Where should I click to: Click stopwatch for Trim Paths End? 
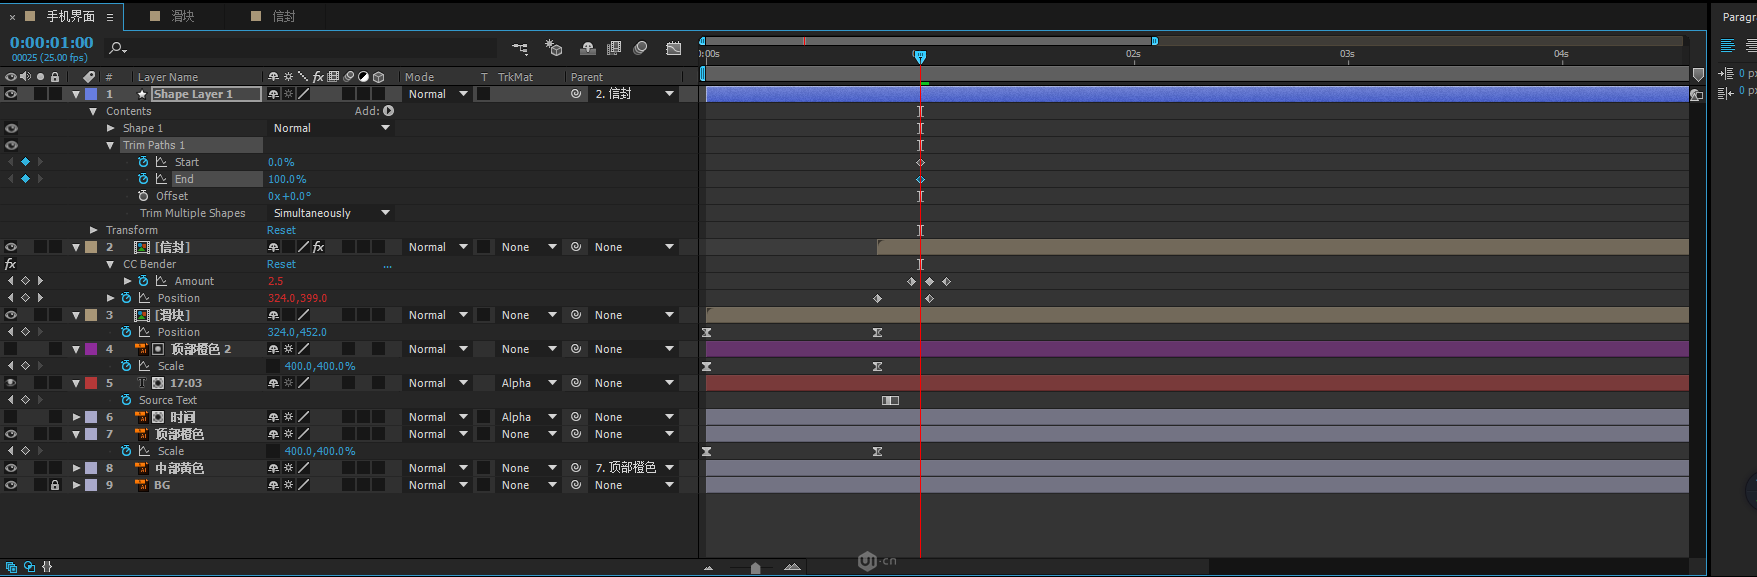pos(143,179)
